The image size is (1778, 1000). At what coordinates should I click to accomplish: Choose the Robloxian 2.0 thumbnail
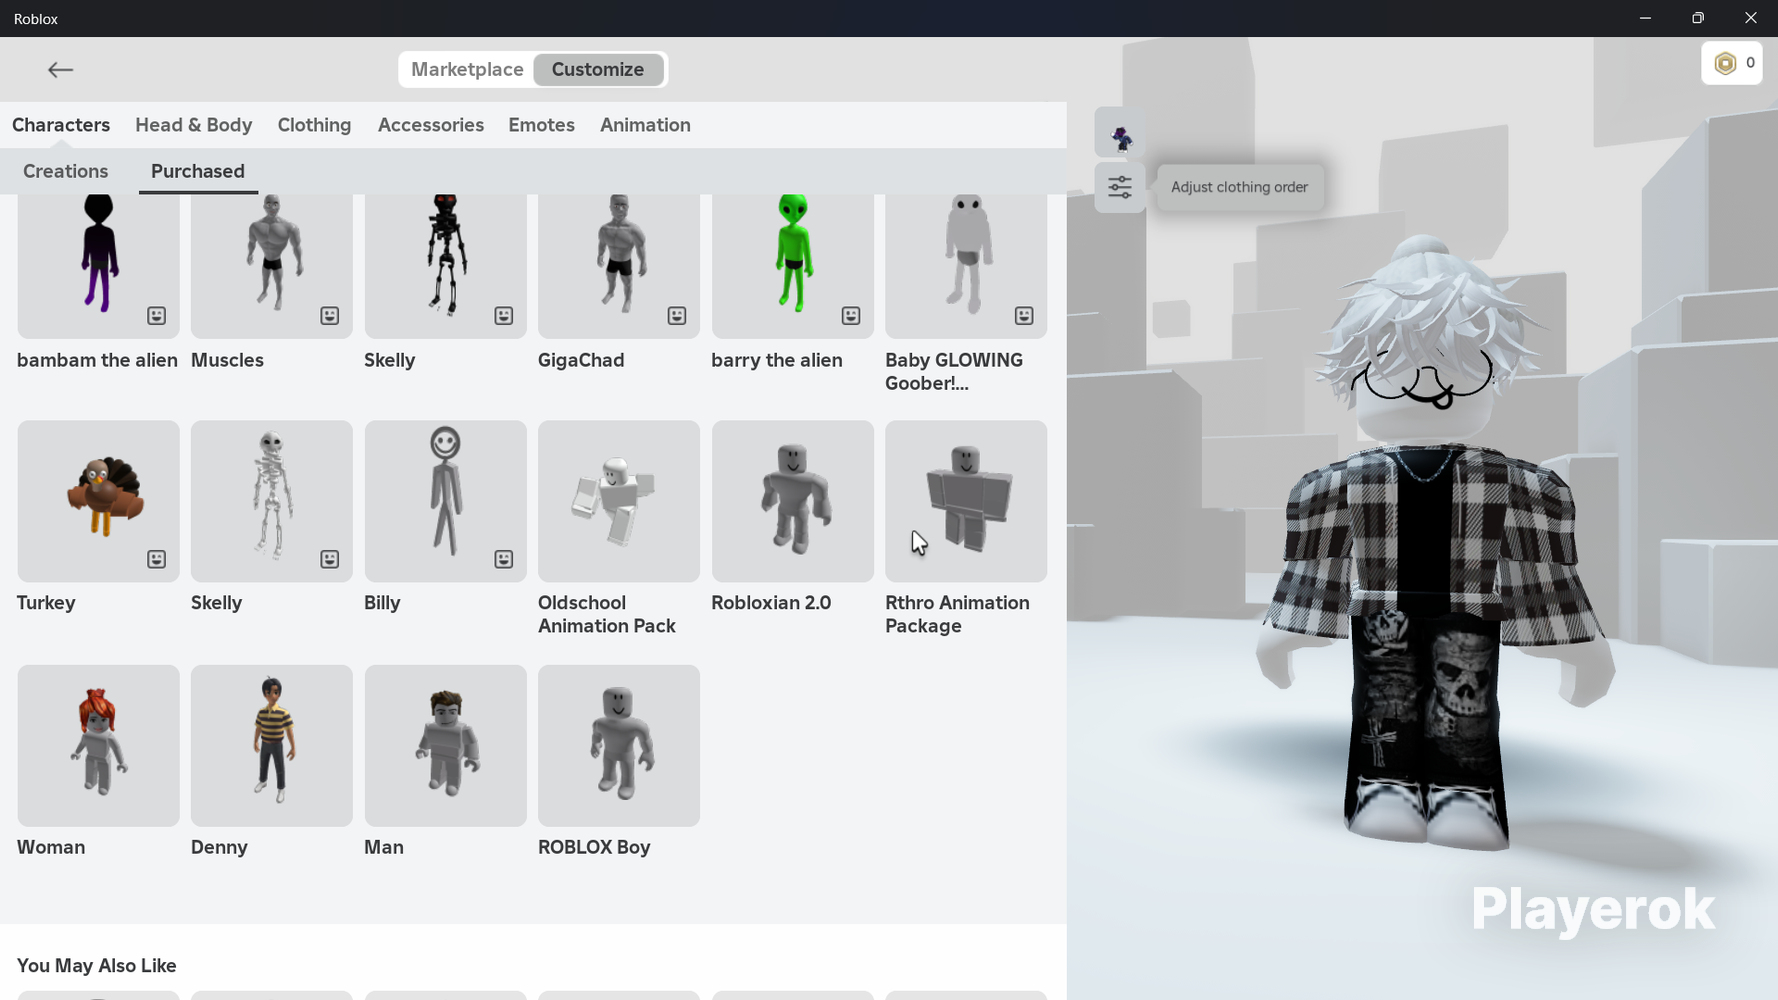(x=793, y=501)
